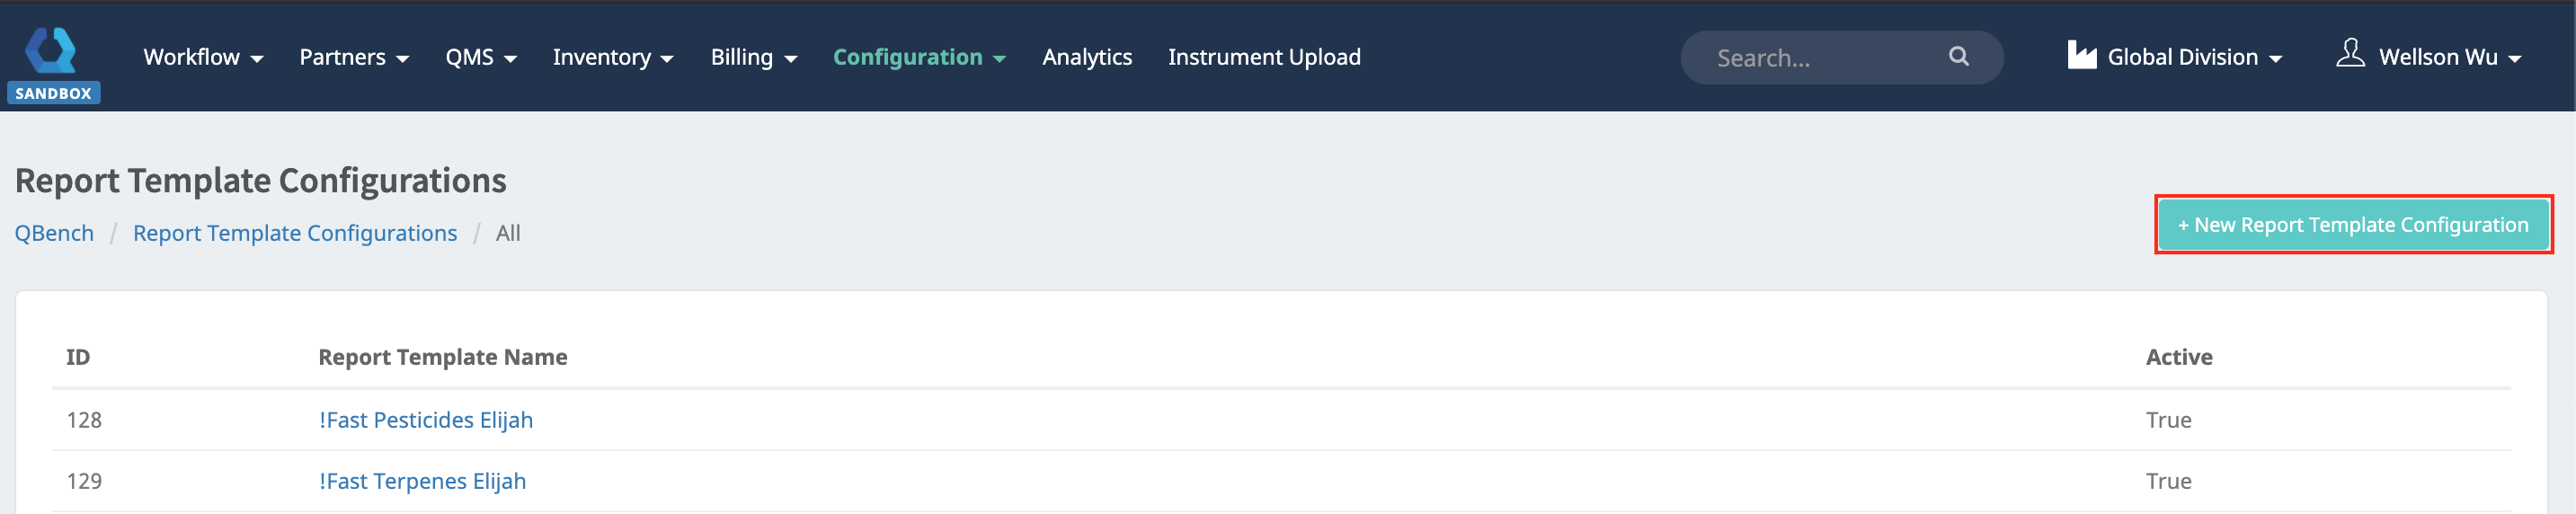Image resolution: width=2576 pixels, height=514 pixels.
Task: Expand the Partners menu
Action: [354, 58]
